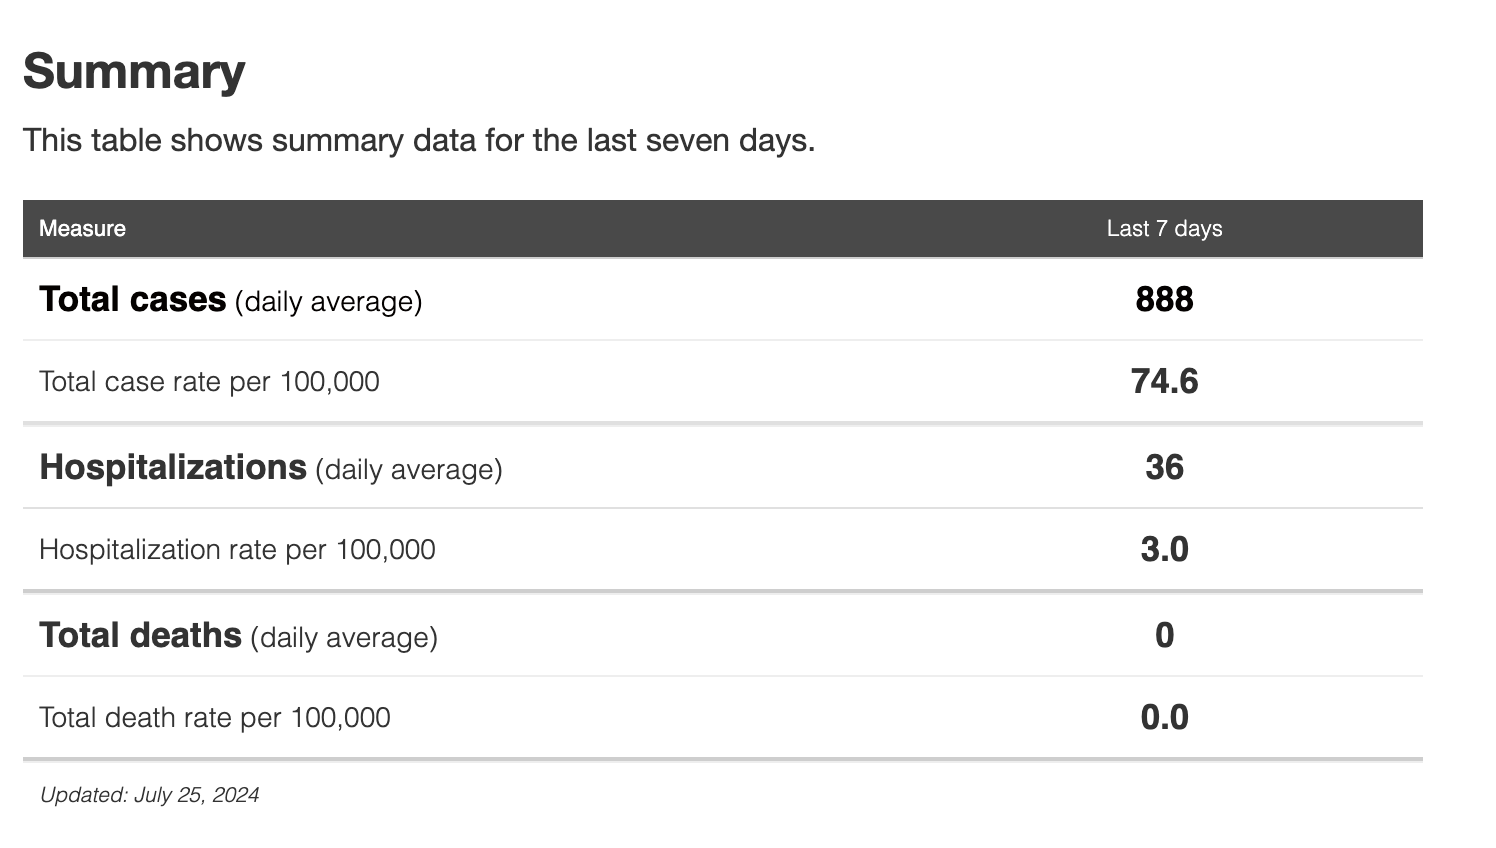Click the 888 total cases value
1496x848 pixels.
[1164, 300]
